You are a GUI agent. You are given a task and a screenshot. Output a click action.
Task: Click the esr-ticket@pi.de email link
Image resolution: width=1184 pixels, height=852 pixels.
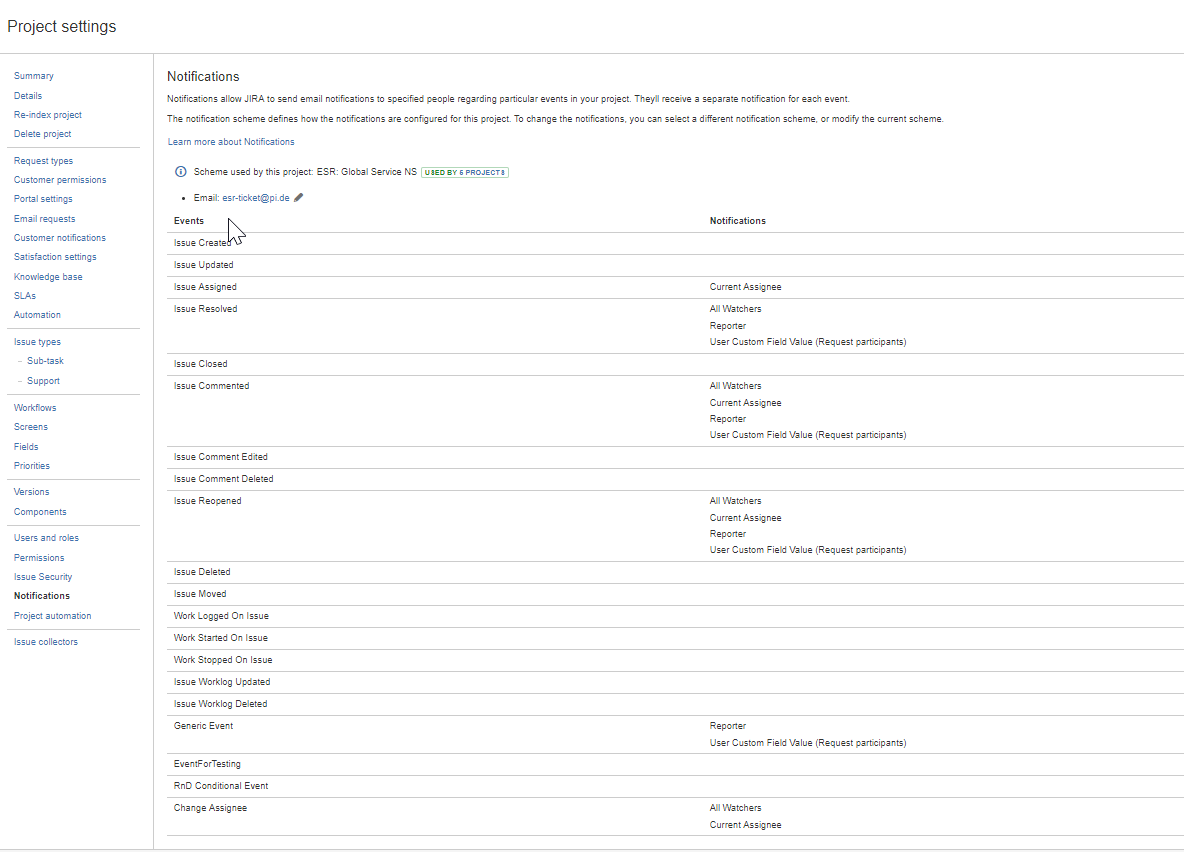[256, 198]
